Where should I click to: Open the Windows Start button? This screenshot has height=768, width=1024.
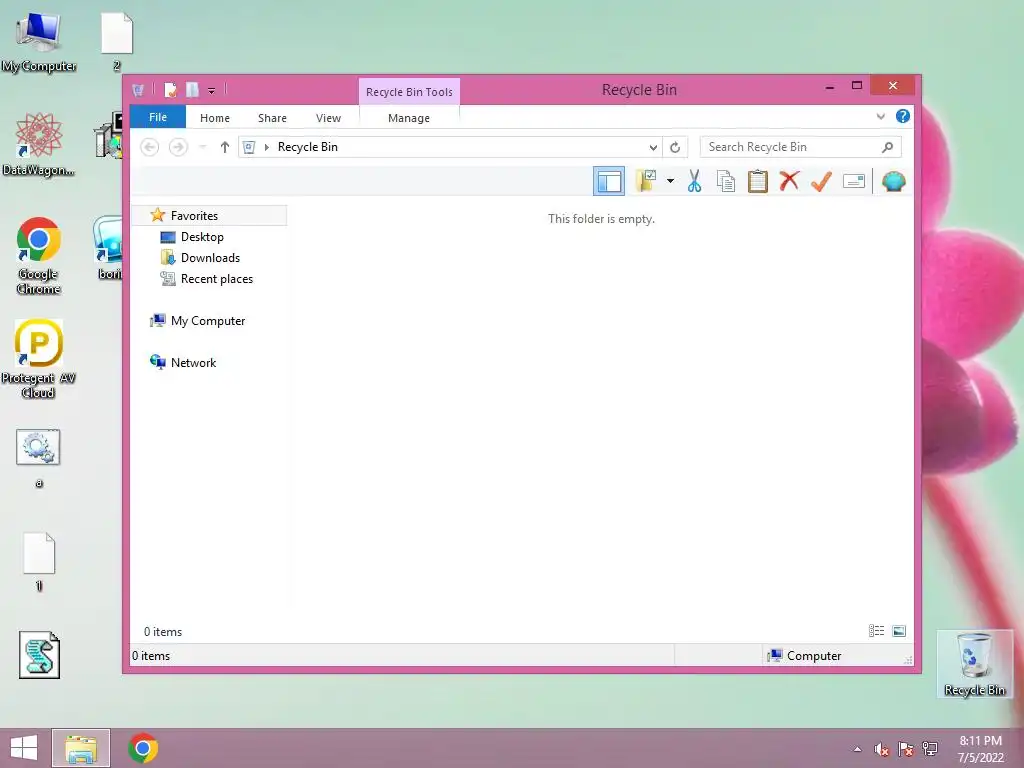(x=24, y=748)
